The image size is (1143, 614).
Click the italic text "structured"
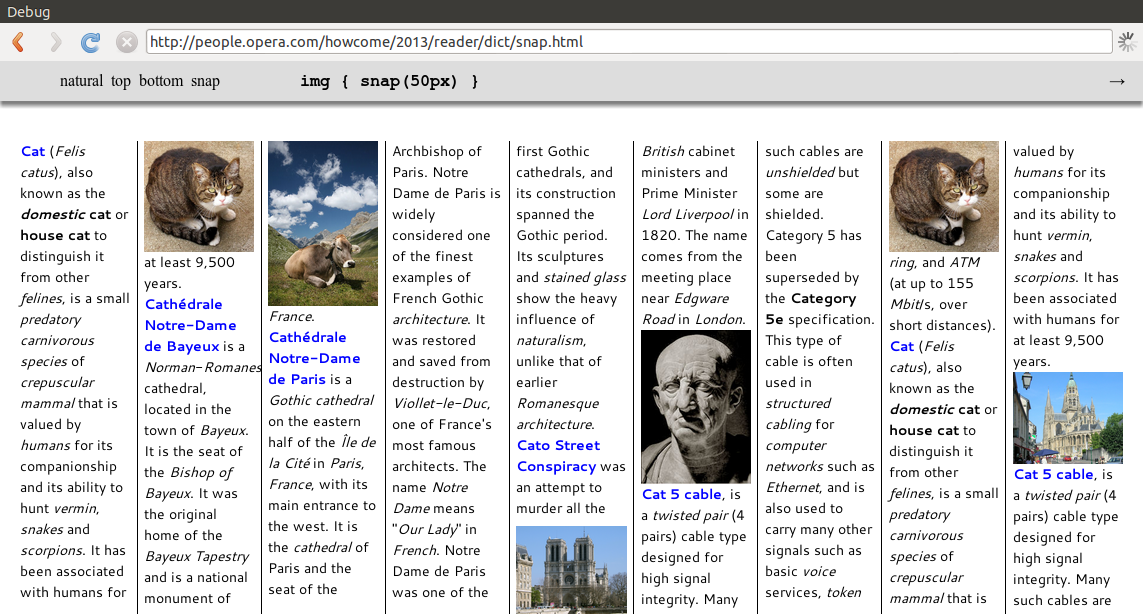click(x=798, y=403)
